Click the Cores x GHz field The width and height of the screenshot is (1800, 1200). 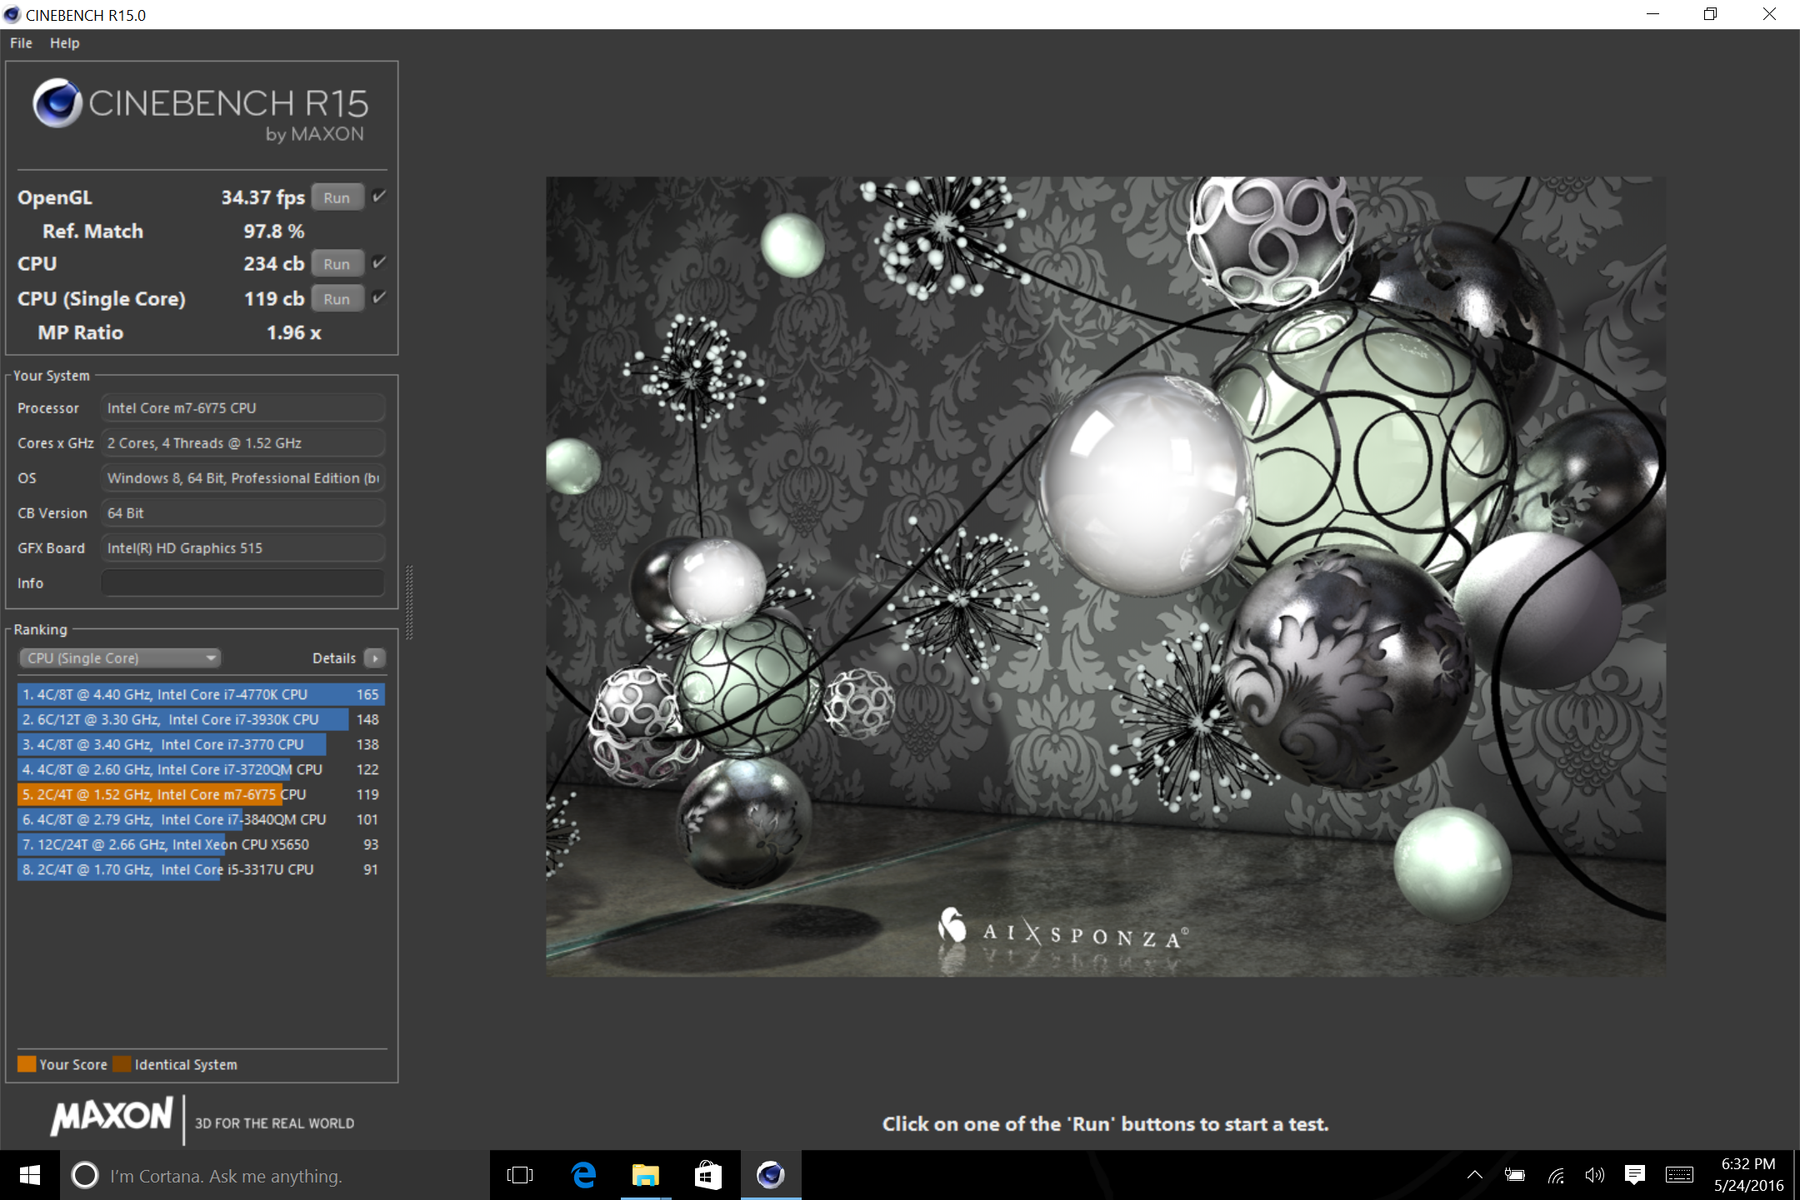[x=243, y=443]
